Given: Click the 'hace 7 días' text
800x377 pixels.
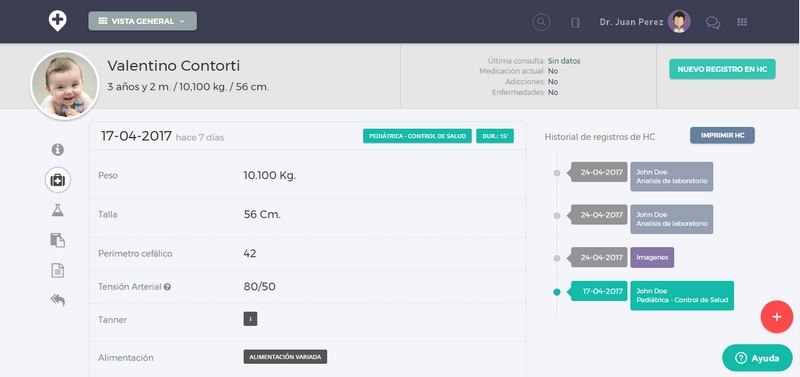Looking at the screenshot, I should point(199,138).
